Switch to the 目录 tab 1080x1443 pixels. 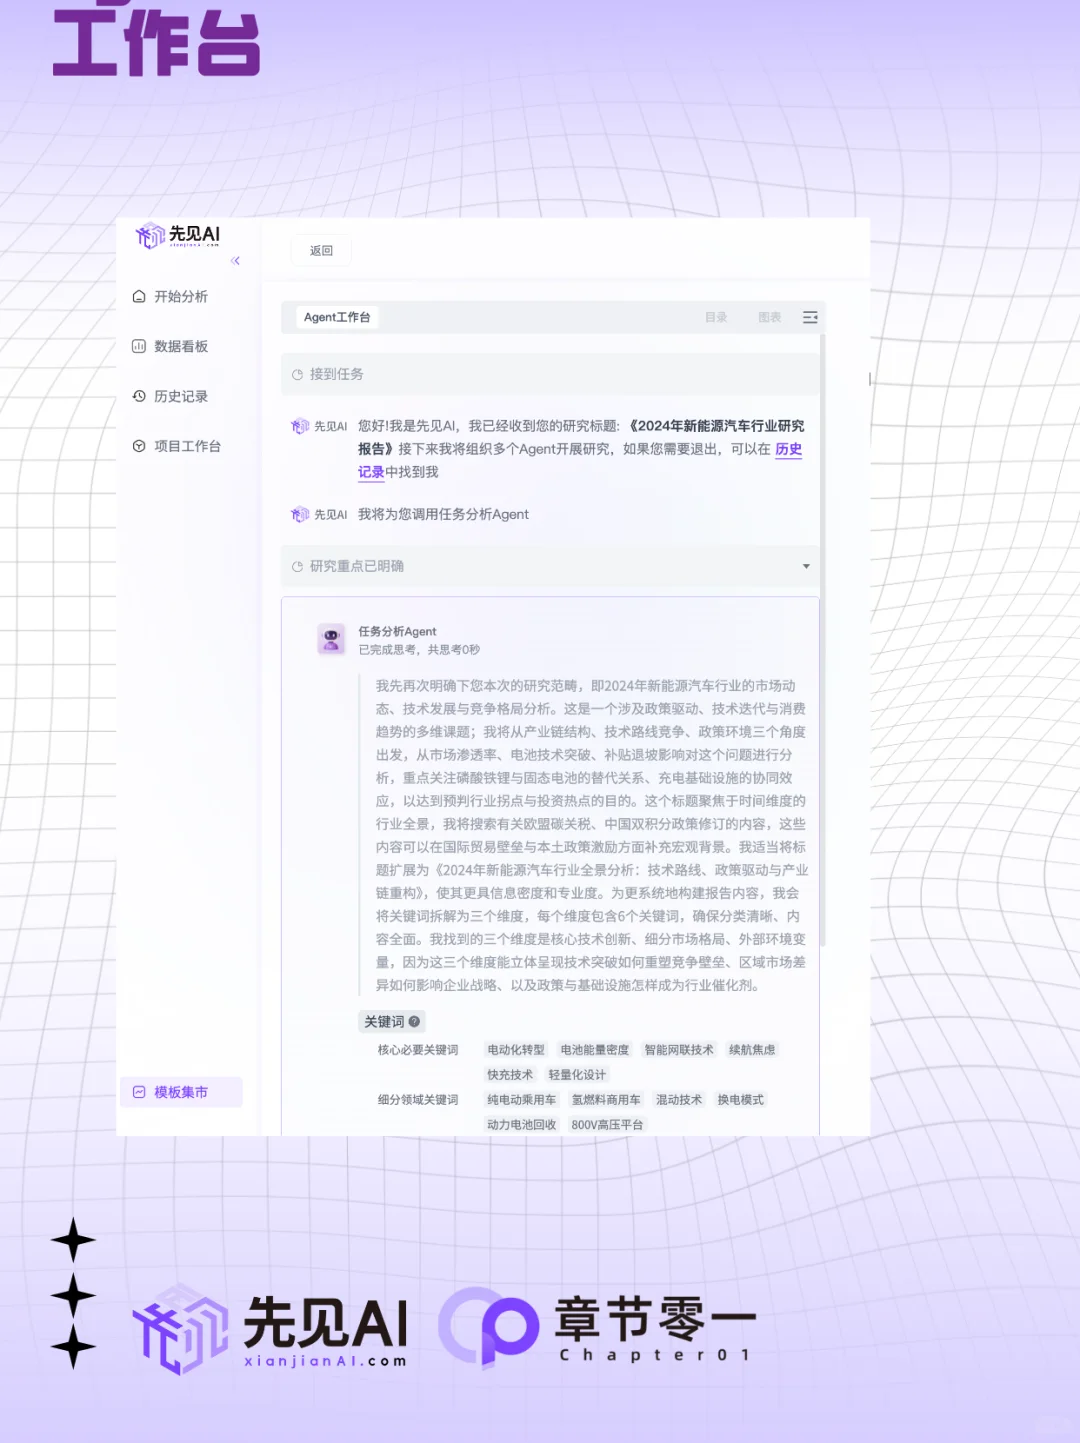pyautogui.click(x=716, y=317)
